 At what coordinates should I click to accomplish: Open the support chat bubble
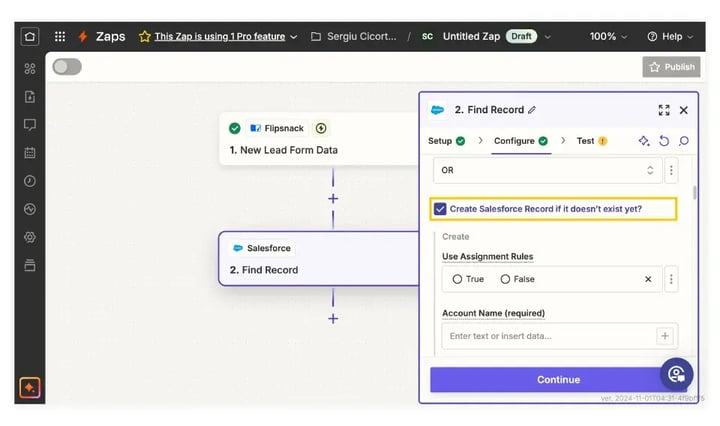[x=676, y=374]
